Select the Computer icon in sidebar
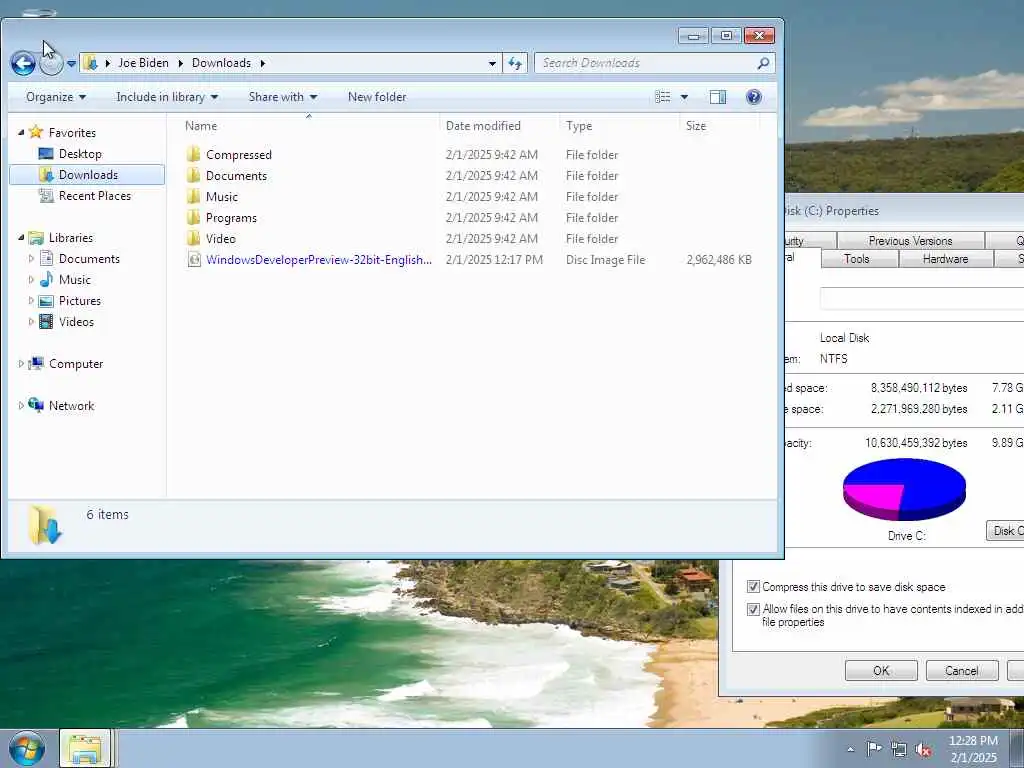The width and height of the screenshot is (1024, 768). [x=37, y=363]
